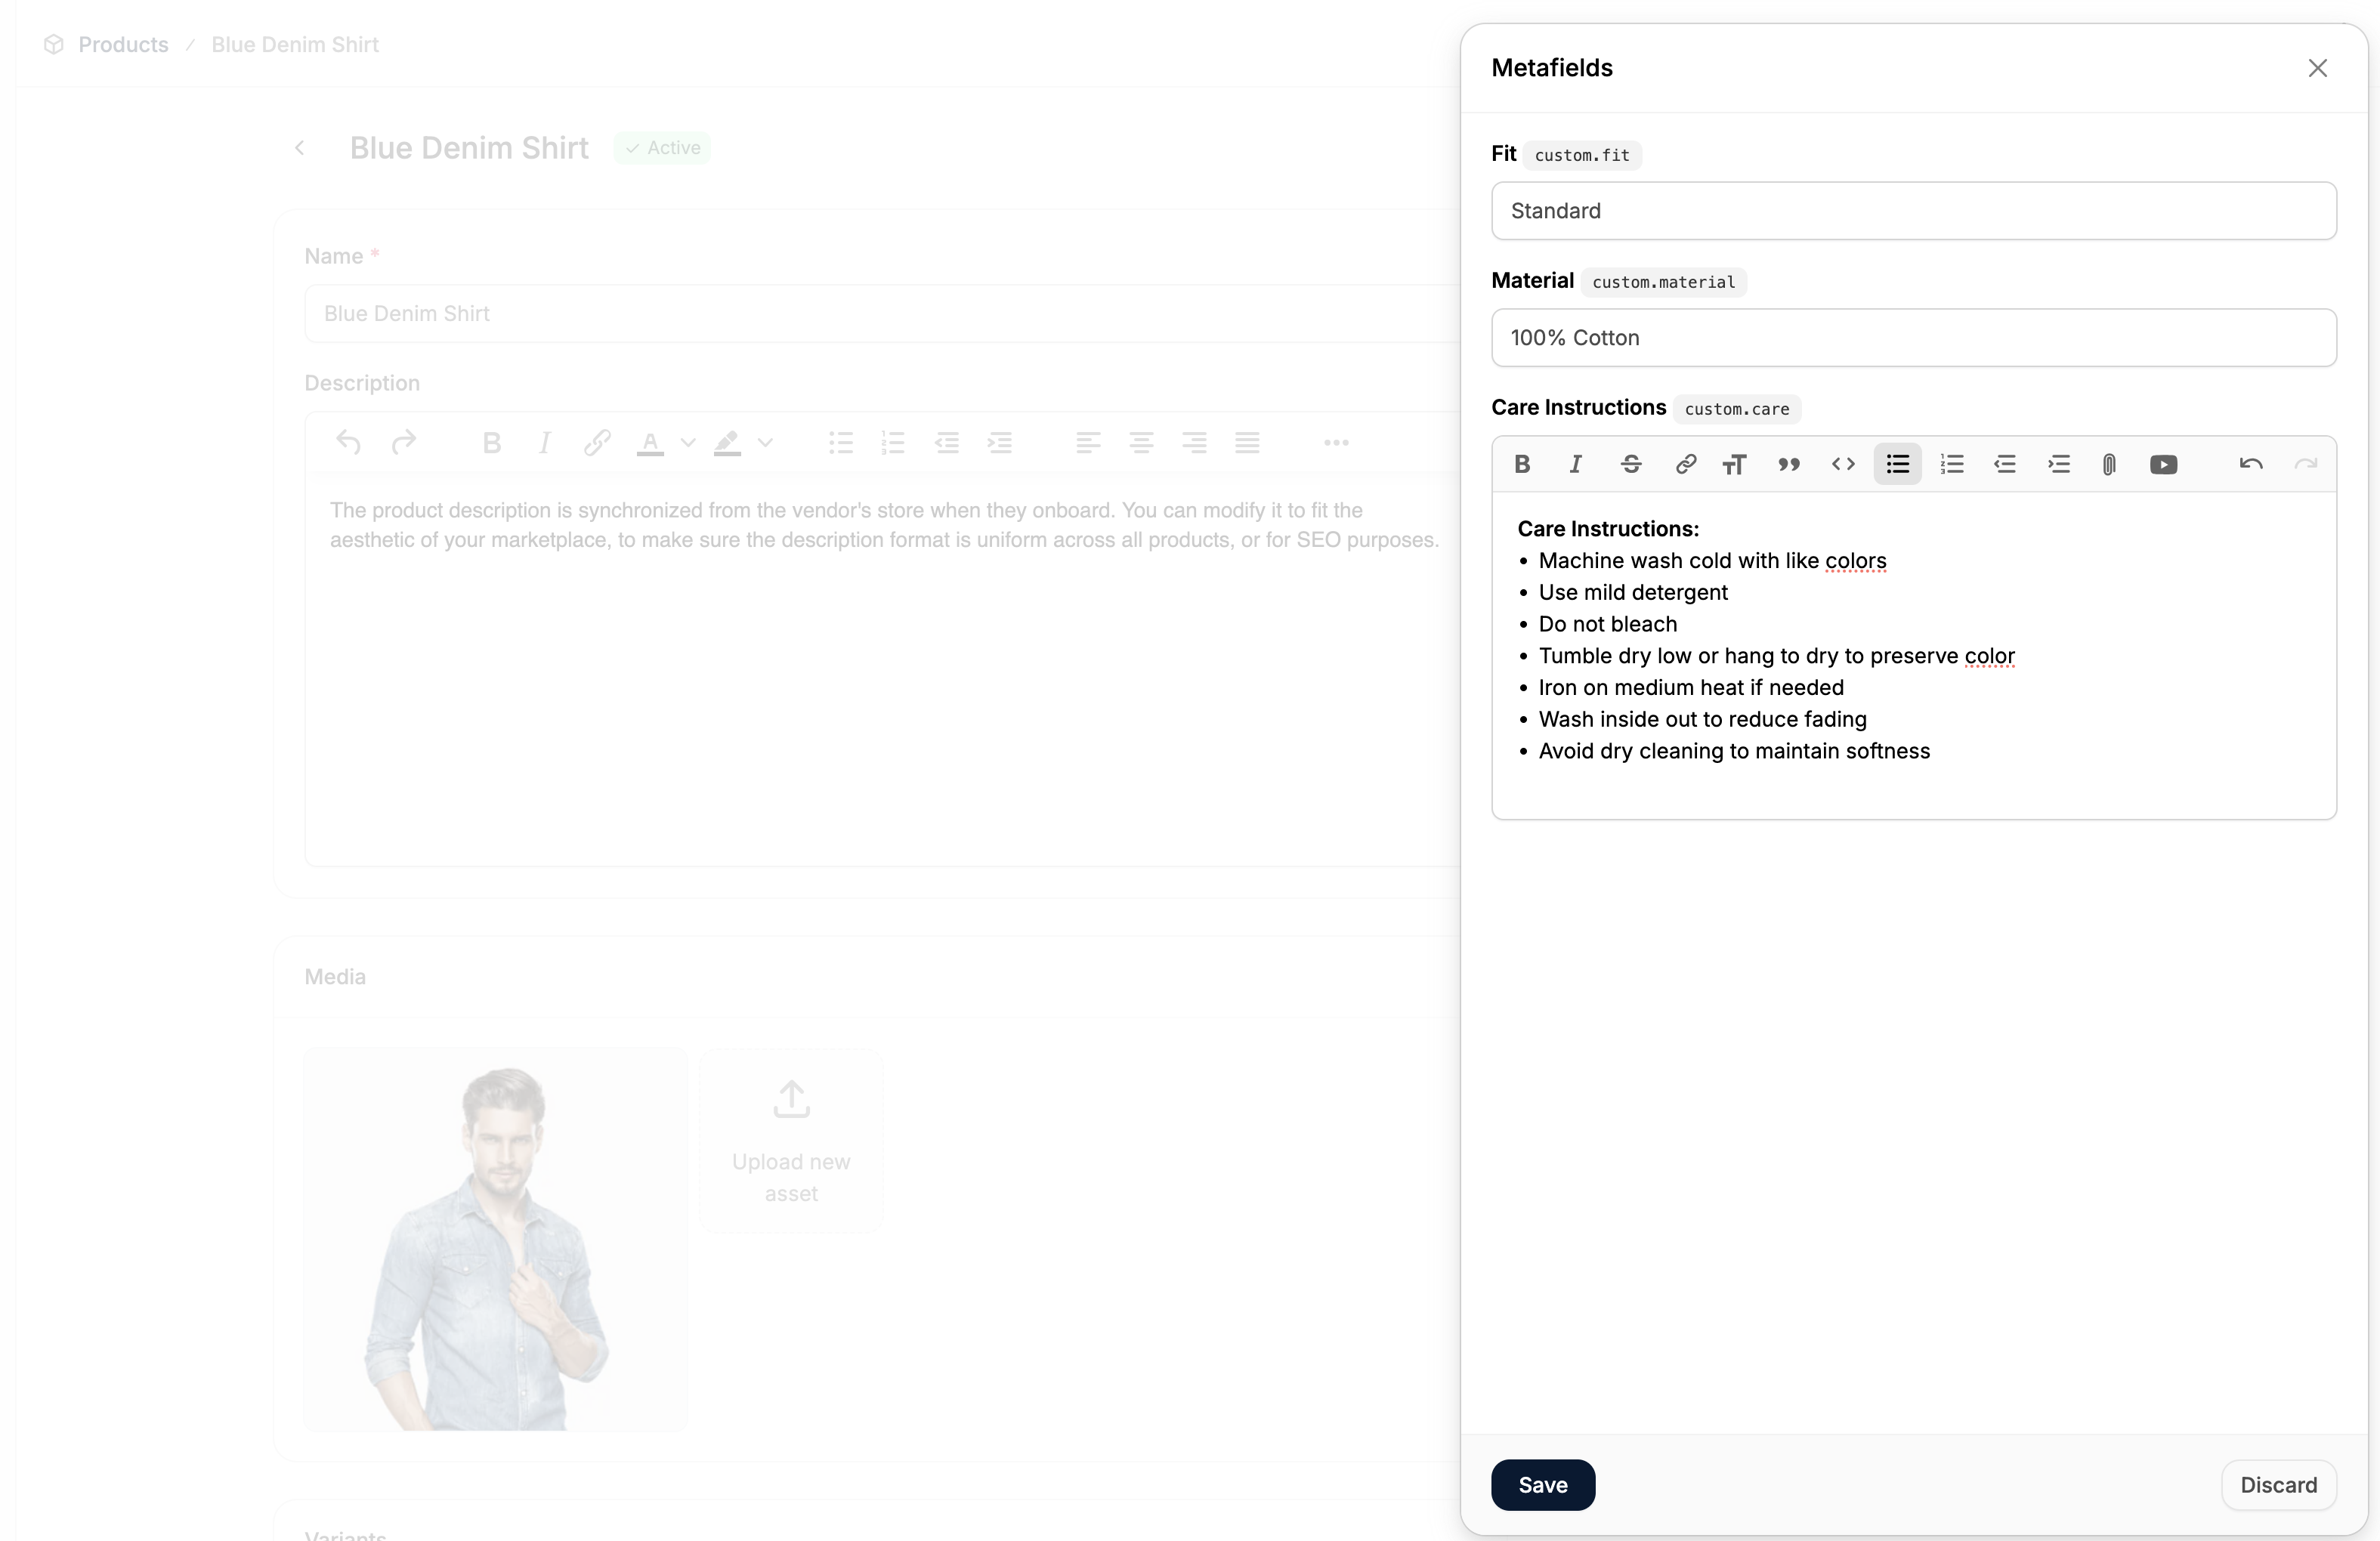Discard the metafields changes
The width and height of the screenshot is (2380, 1541).
click(2278, 1485)
